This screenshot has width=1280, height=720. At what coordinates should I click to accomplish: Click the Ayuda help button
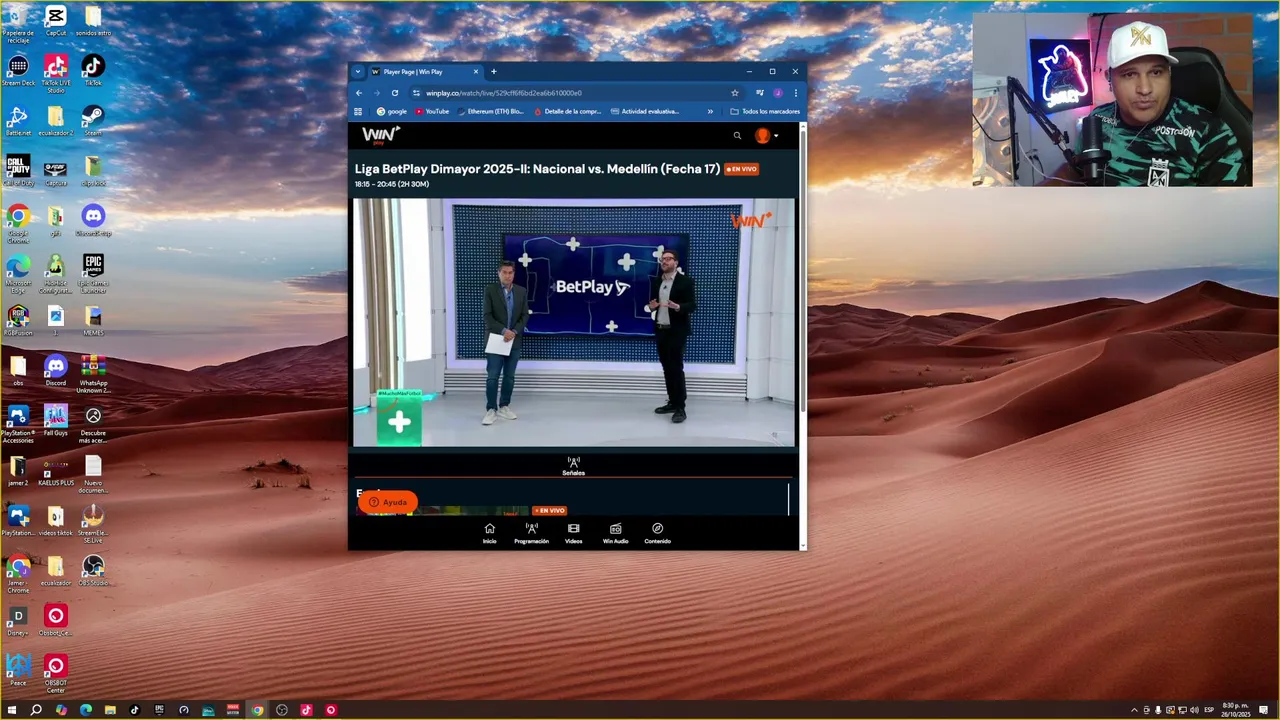388,502
